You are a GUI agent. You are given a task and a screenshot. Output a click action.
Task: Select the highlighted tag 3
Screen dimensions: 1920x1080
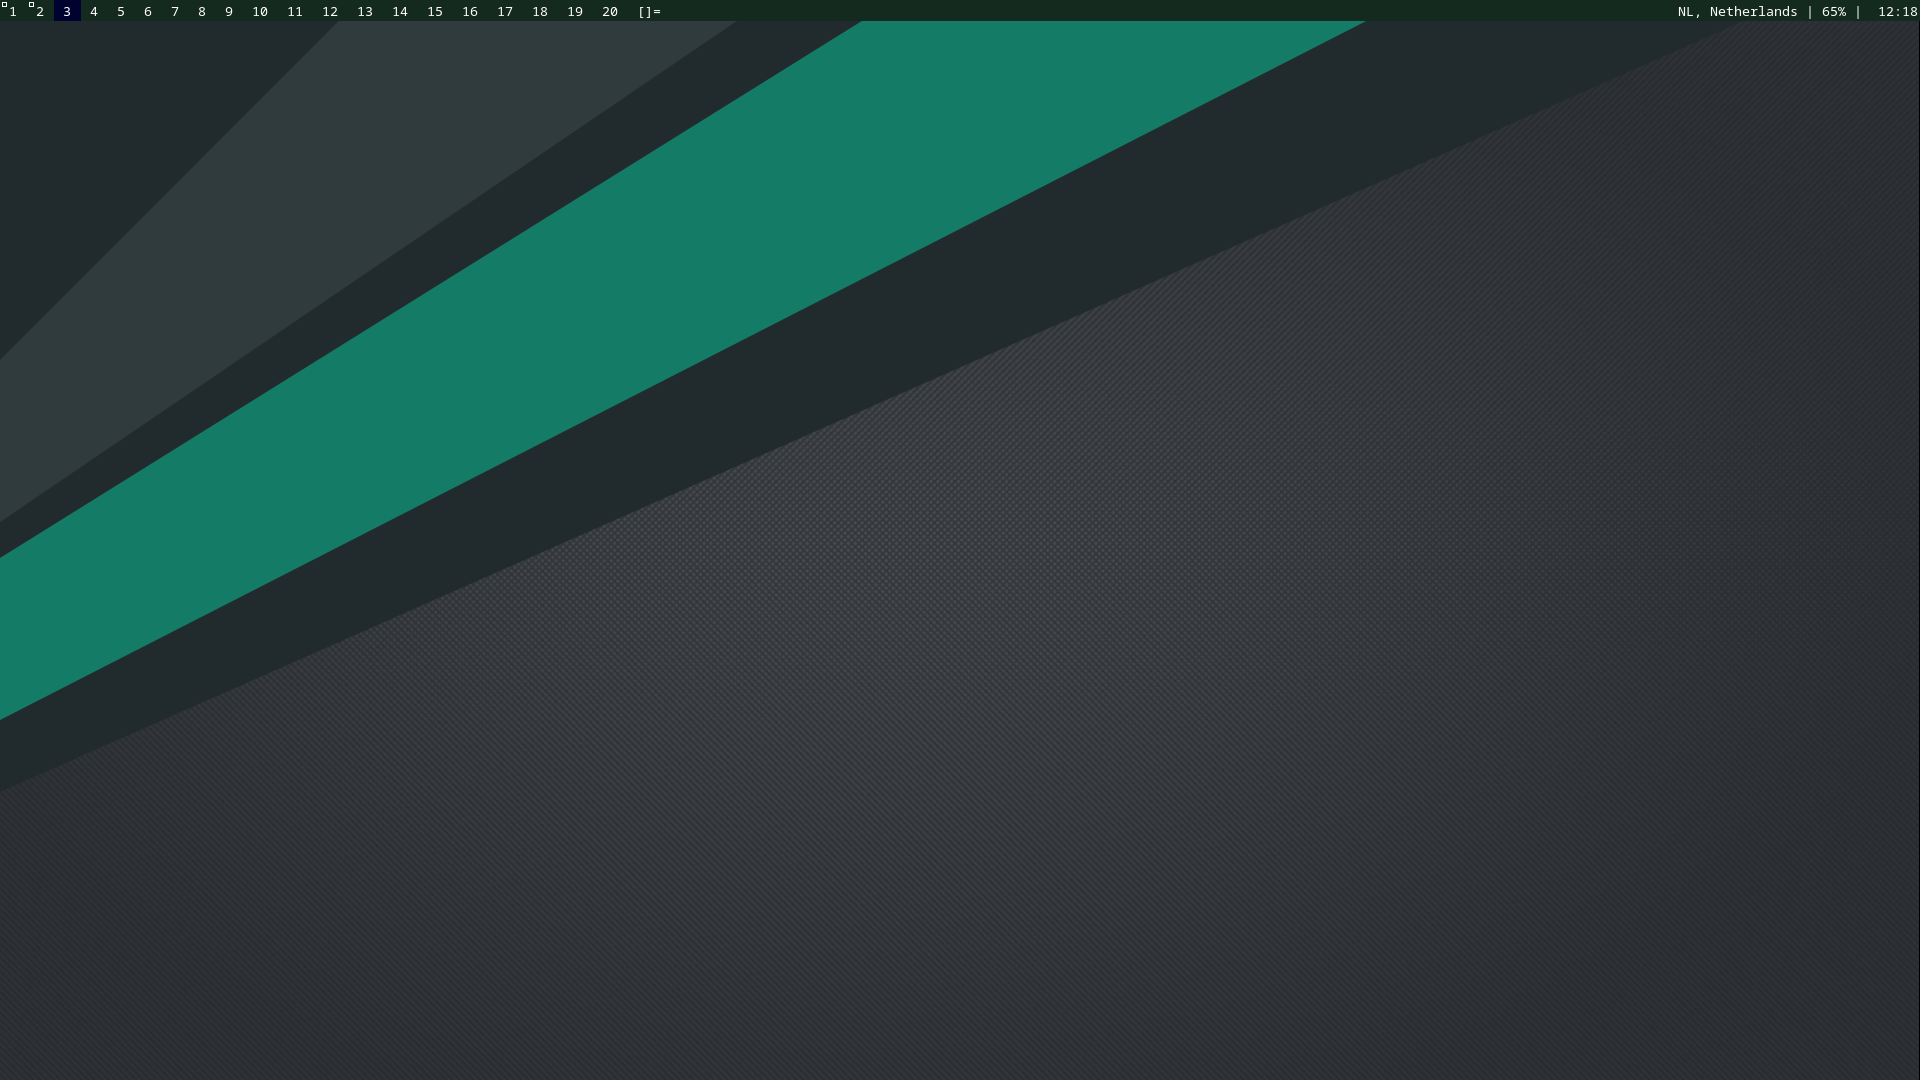[67, 12]
